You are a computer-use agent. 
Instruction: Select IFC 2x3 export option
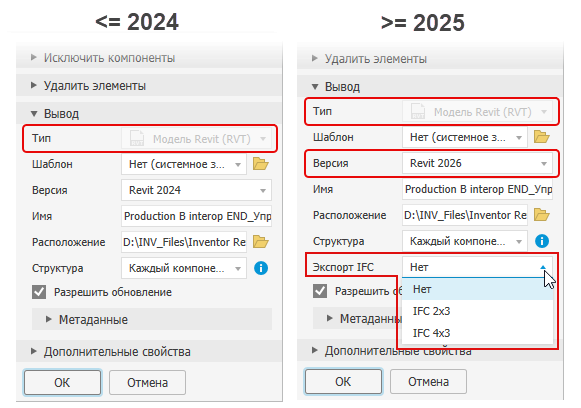click(x=477, y=311)
